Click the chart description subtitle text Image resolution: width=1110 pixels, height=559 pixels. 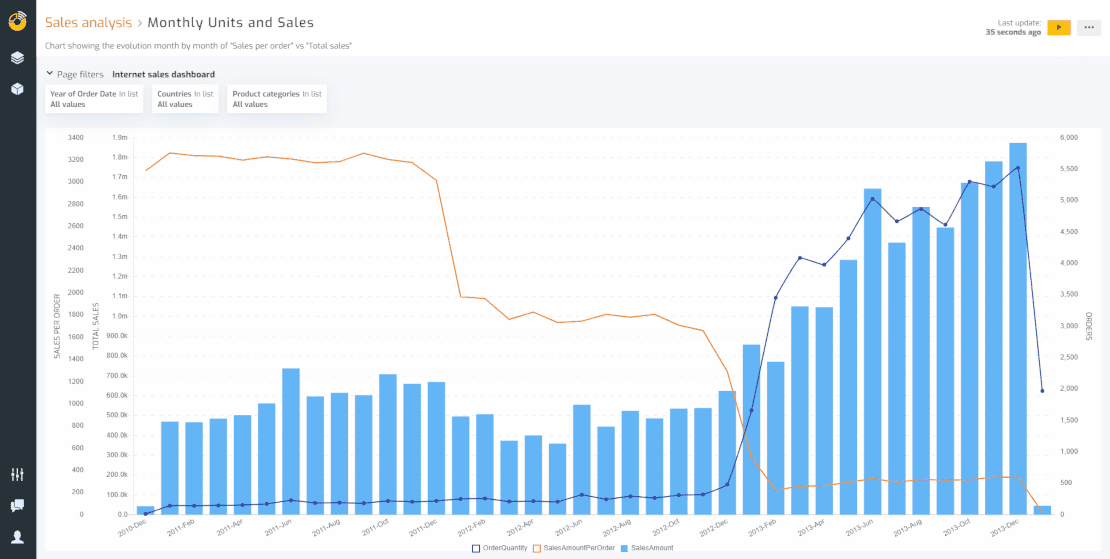(x=199, y=45)
